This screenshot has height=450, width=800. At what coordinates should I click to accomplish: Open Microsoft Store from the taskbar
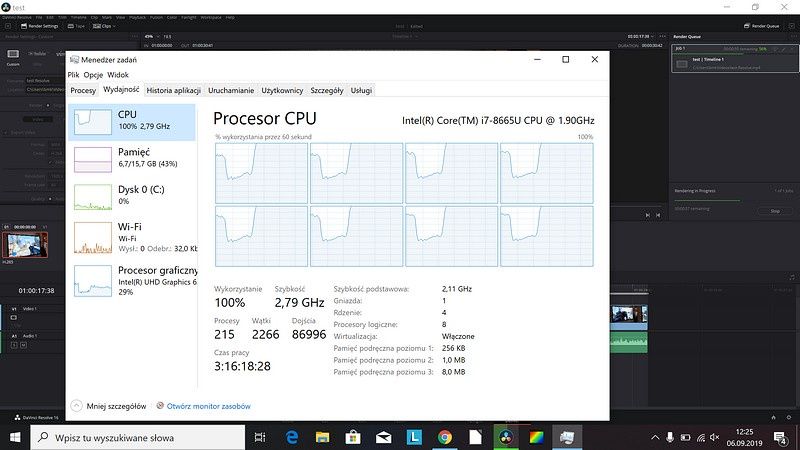pos(353,437)
